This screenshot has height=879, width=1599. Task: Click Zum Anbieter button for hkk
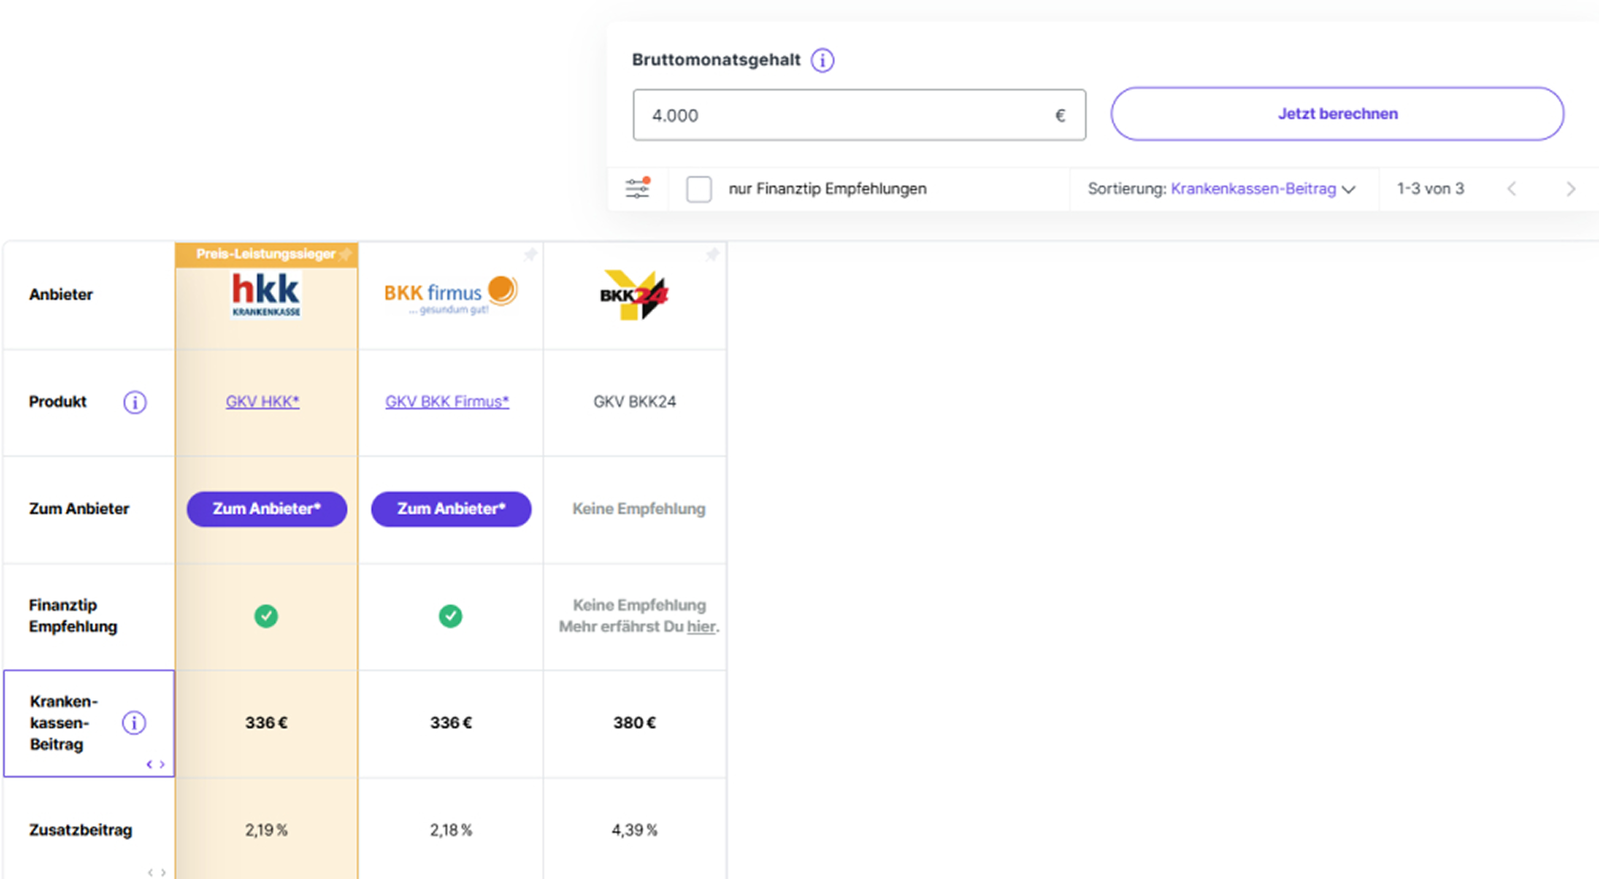click(x=267, y=509)
